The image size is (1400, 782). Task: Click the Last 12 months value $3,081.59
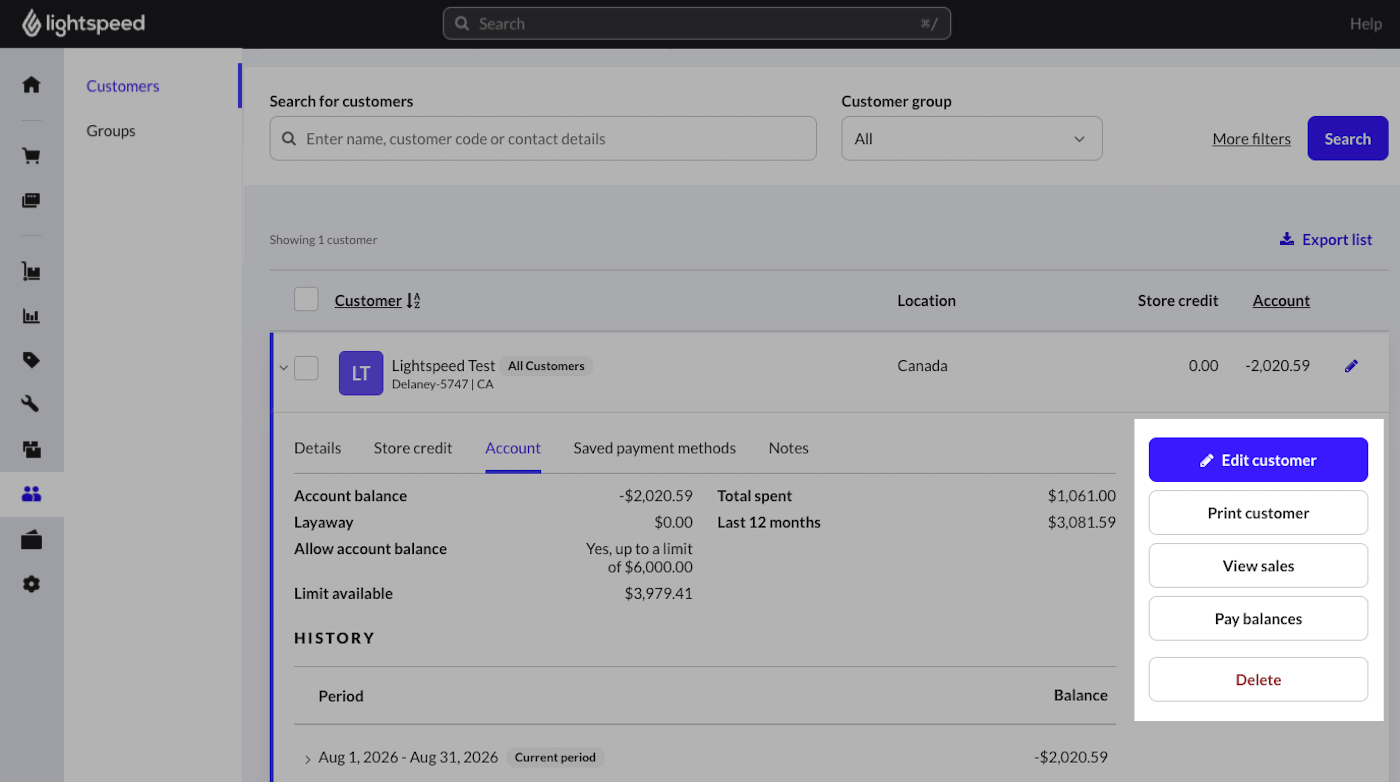click(1082, 522)
